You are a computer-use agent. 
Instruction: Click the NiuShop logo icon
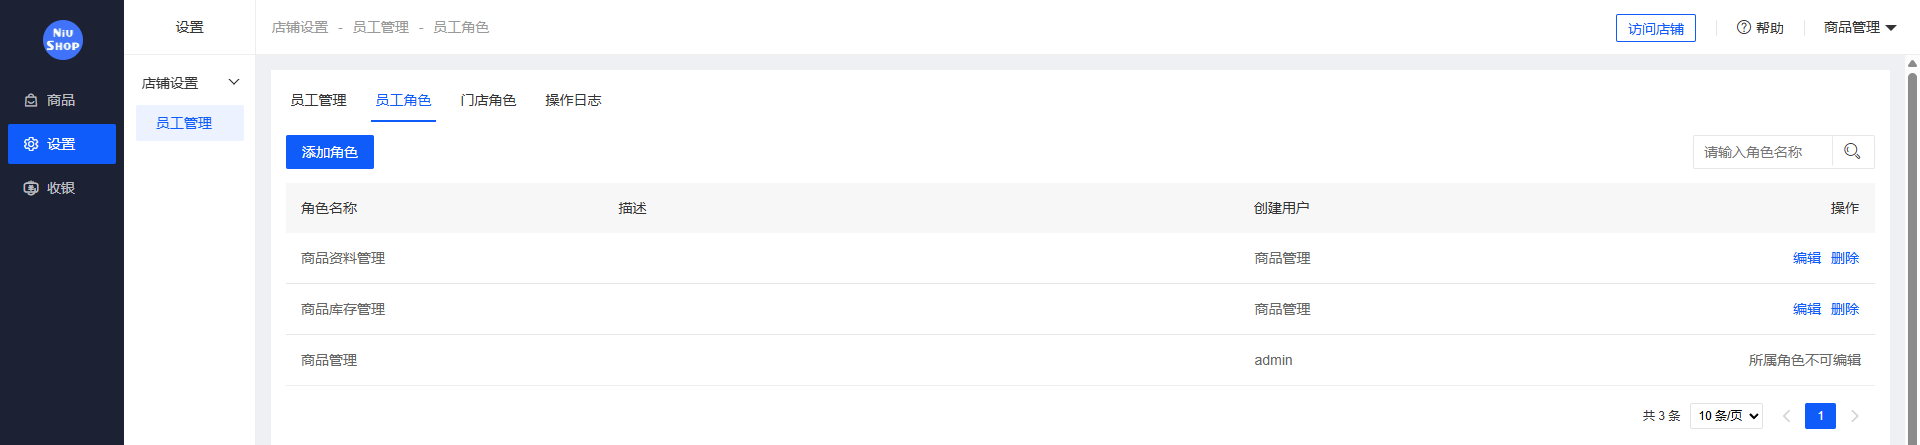tap(62, 40)
